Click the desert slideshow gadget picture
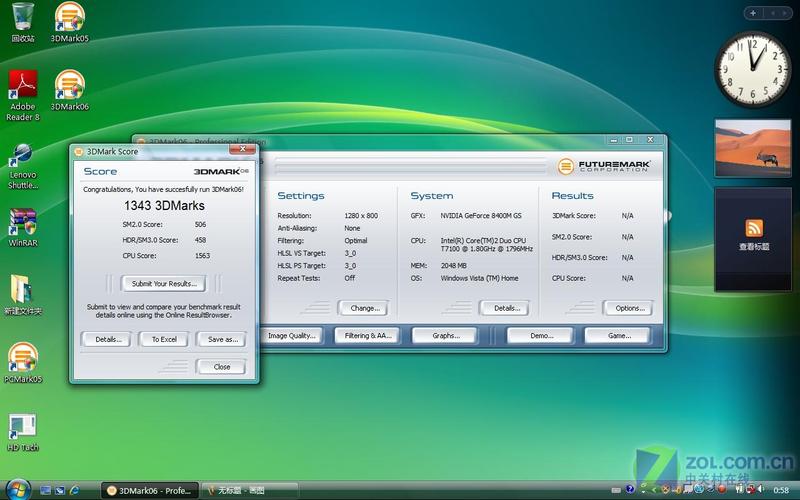This screenshot has height=500, width=800. click(x=753, y=148)
